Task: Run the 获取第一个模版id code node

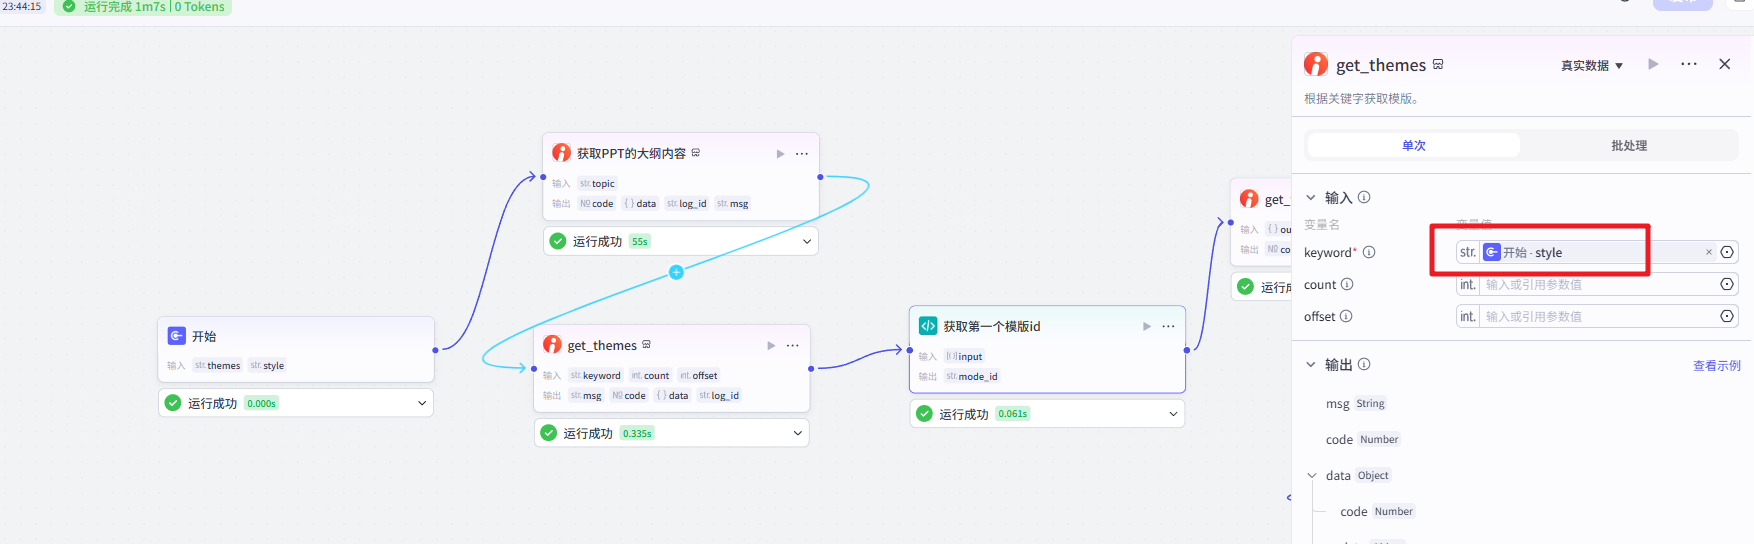Action: coord(1147,327)
